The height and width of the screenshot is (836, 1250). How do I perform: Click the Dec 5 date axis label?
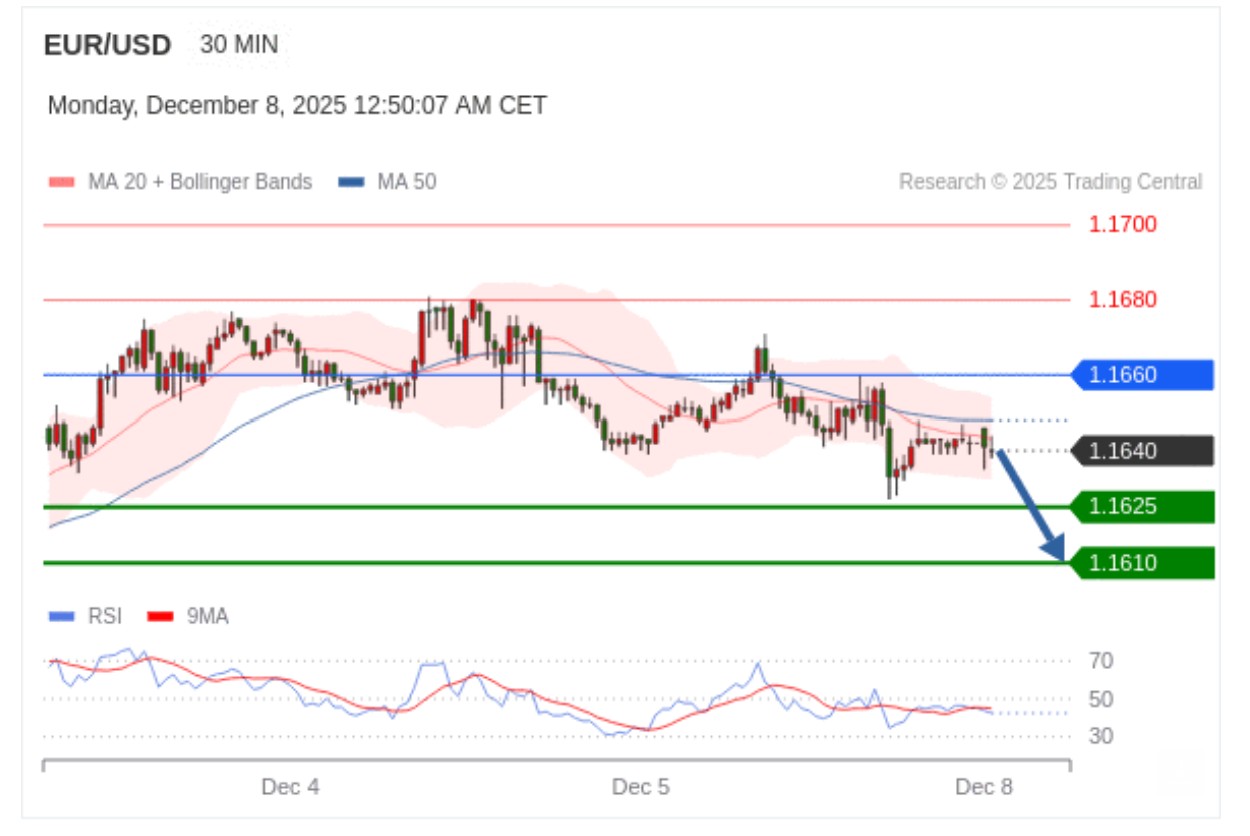pyautogui.click(x=641, y=787)
